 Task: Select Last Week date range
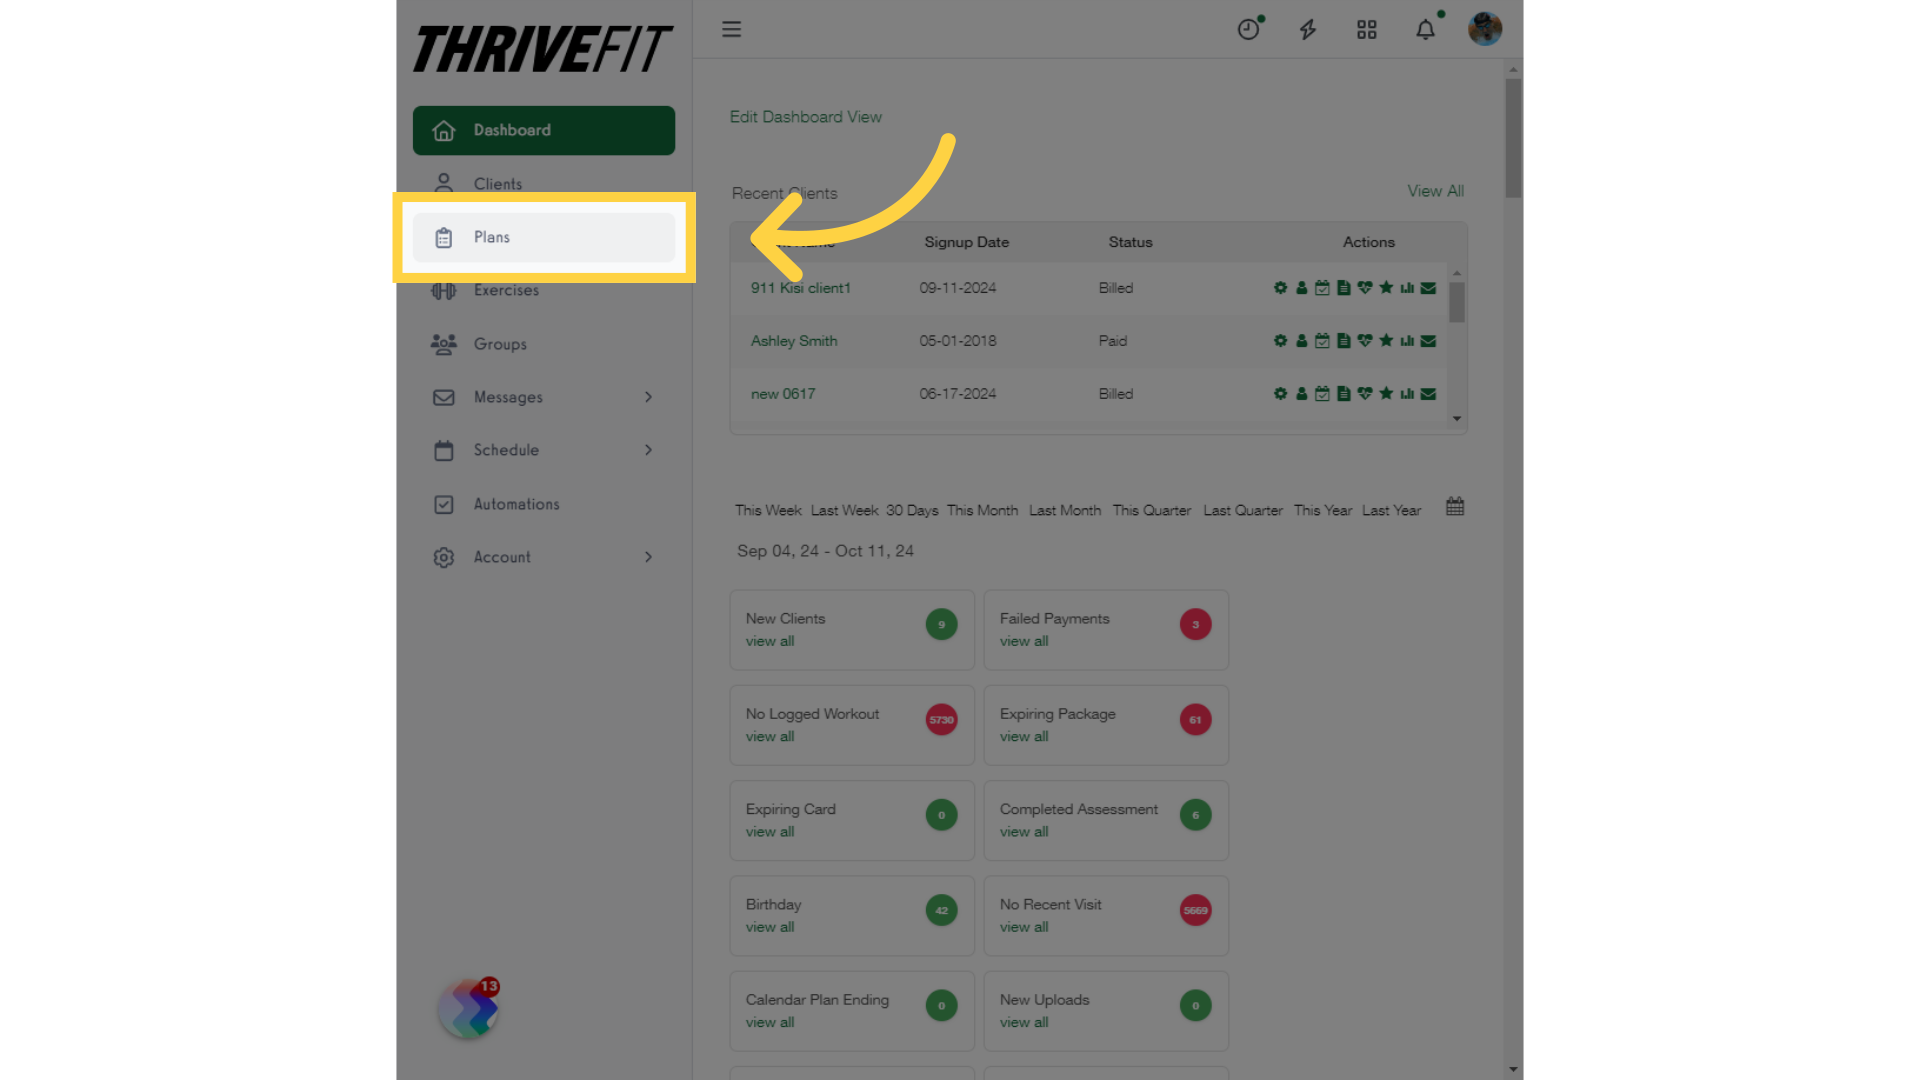click(844, 510)
